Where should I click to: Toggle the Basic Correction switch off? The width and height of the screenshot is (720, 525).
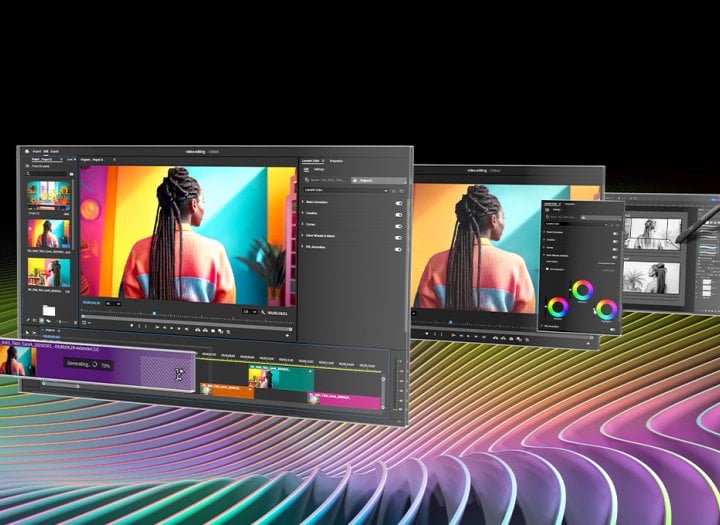[x=398, y=203]
